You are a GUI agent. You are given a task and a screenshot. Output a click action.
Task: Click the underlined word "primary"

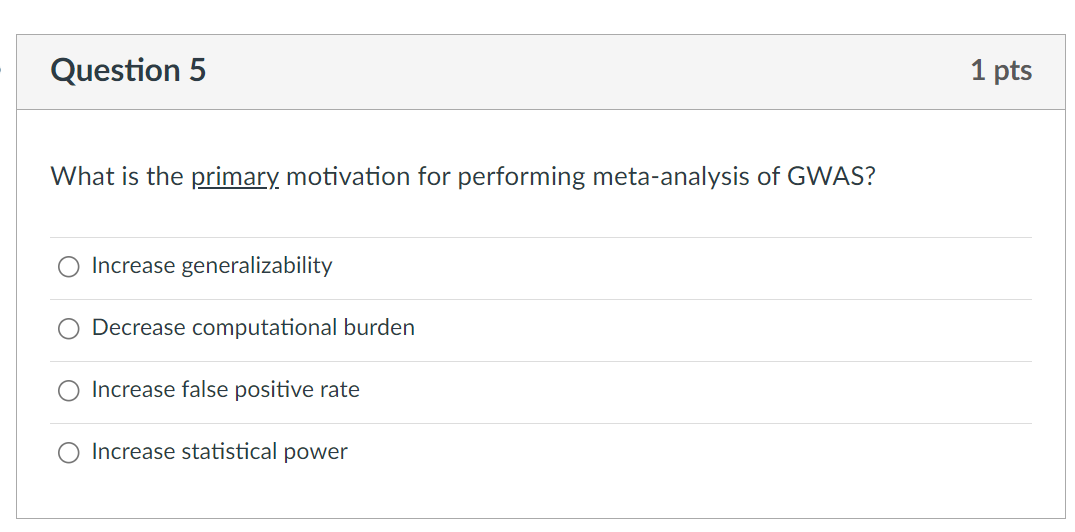coord(235,177)
